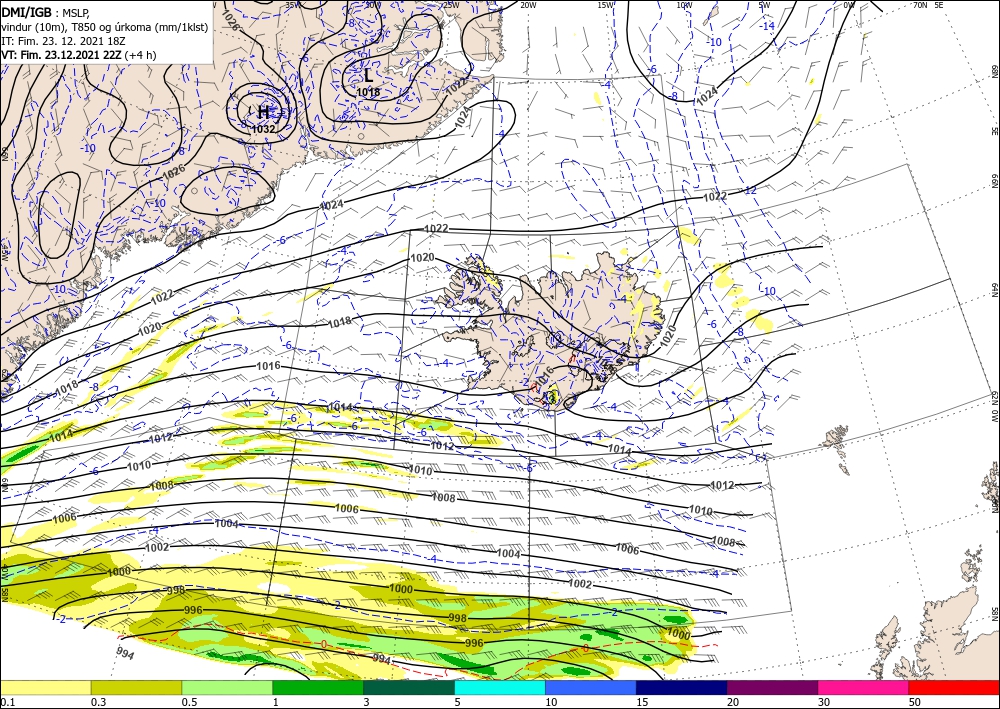The width and height of the screenshot is (1000, 709).
Task: Click the legend value 50
Action: point(915,702)
